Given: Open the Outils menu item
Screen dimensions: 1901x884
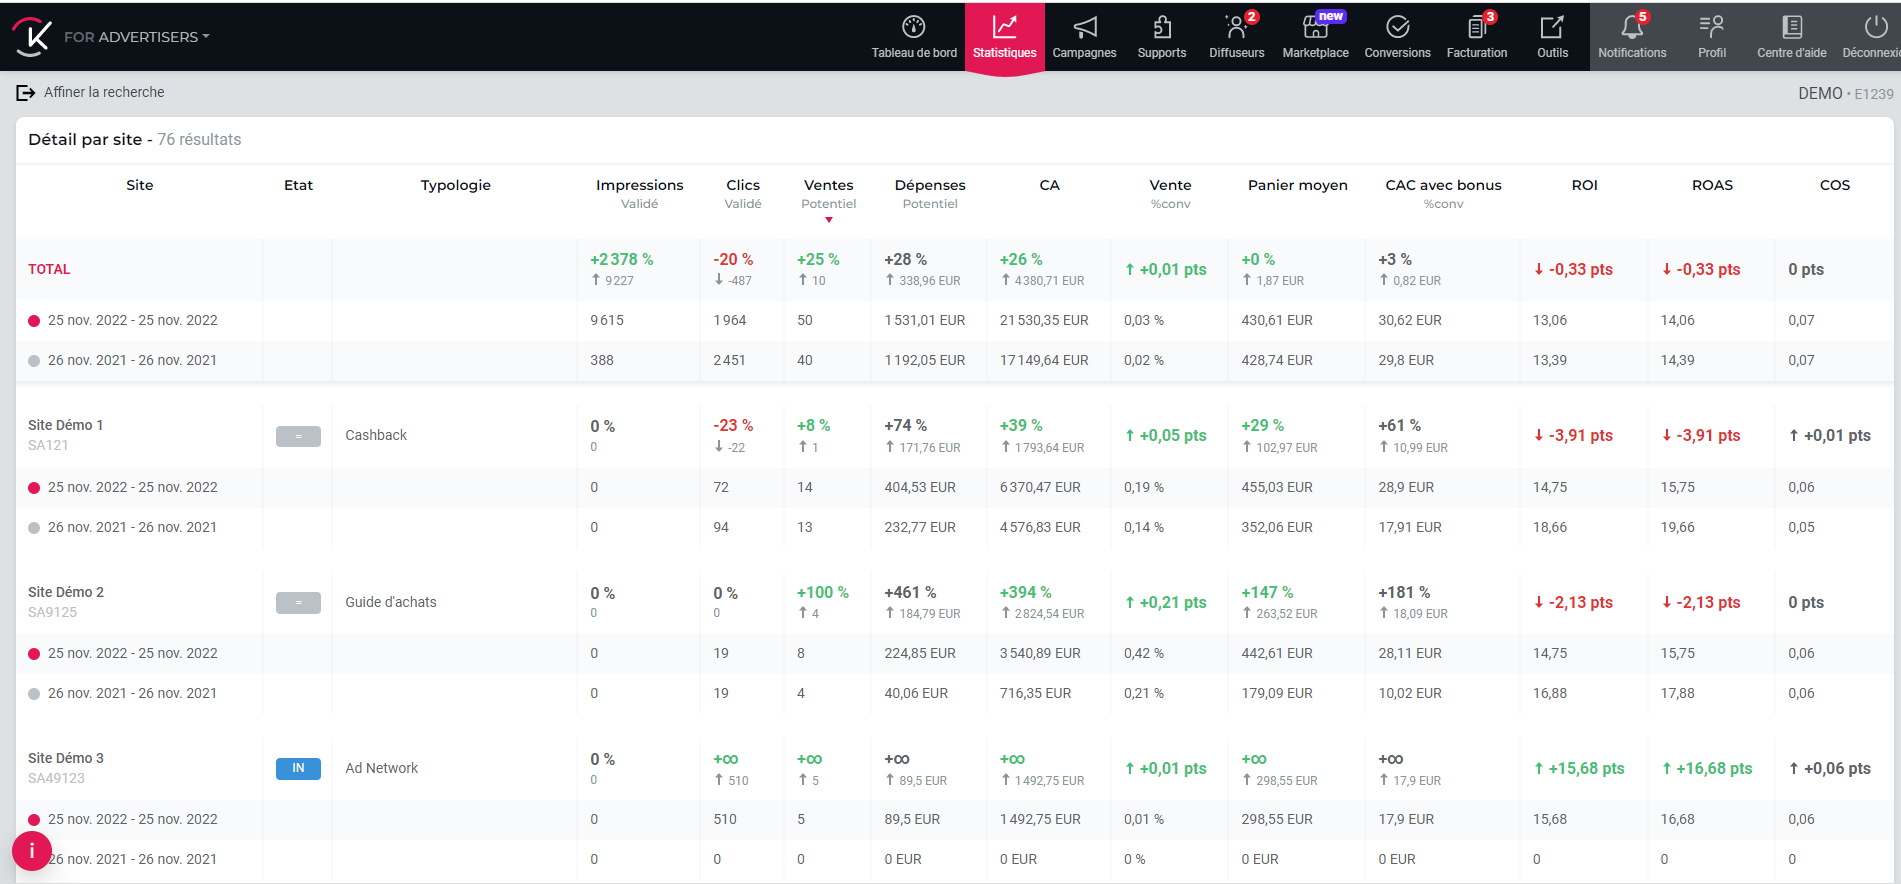Looking at the screenshot, I should [x=1552, y=36].
